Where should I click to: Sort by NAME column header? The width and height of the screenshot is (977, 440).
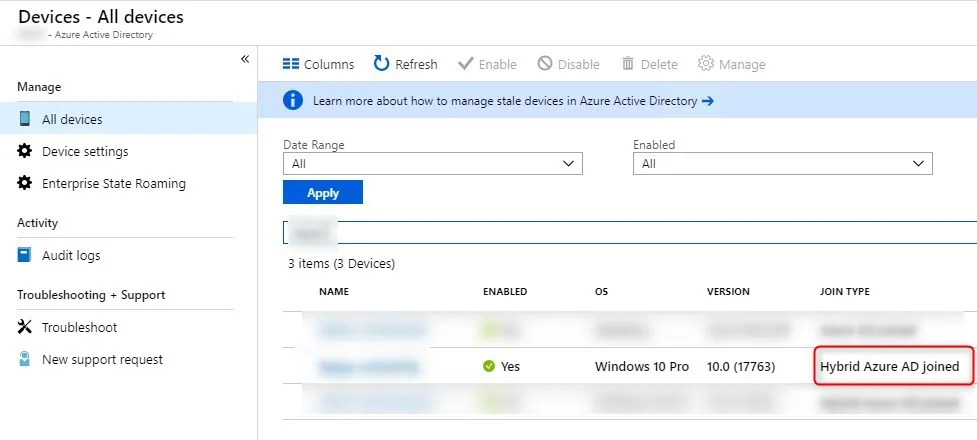[x=334, y=292]
